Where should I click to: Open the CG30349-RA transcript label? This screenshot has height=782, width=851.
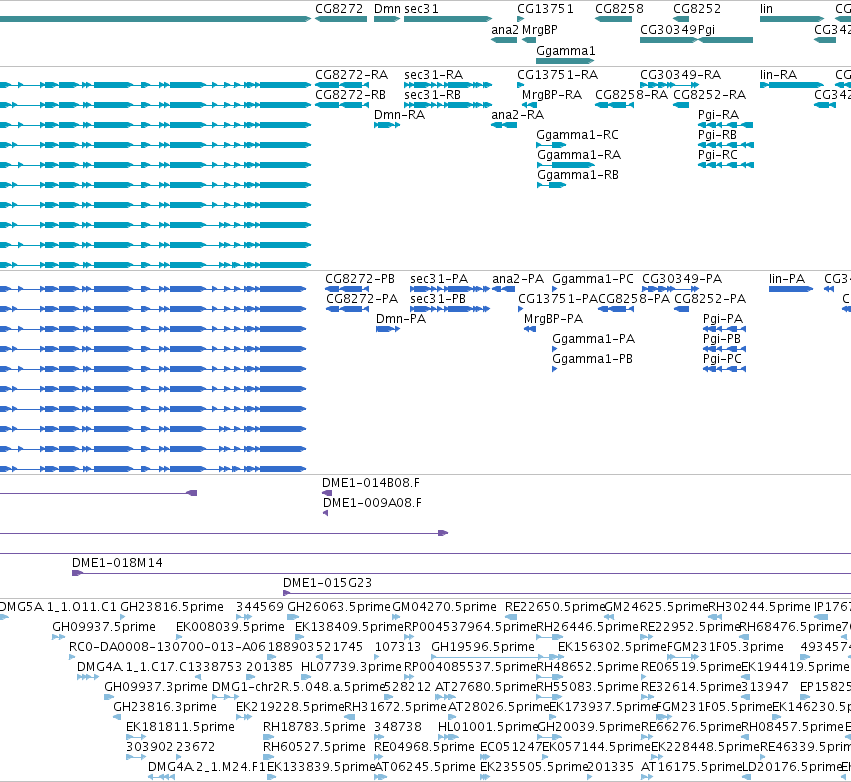681,75
